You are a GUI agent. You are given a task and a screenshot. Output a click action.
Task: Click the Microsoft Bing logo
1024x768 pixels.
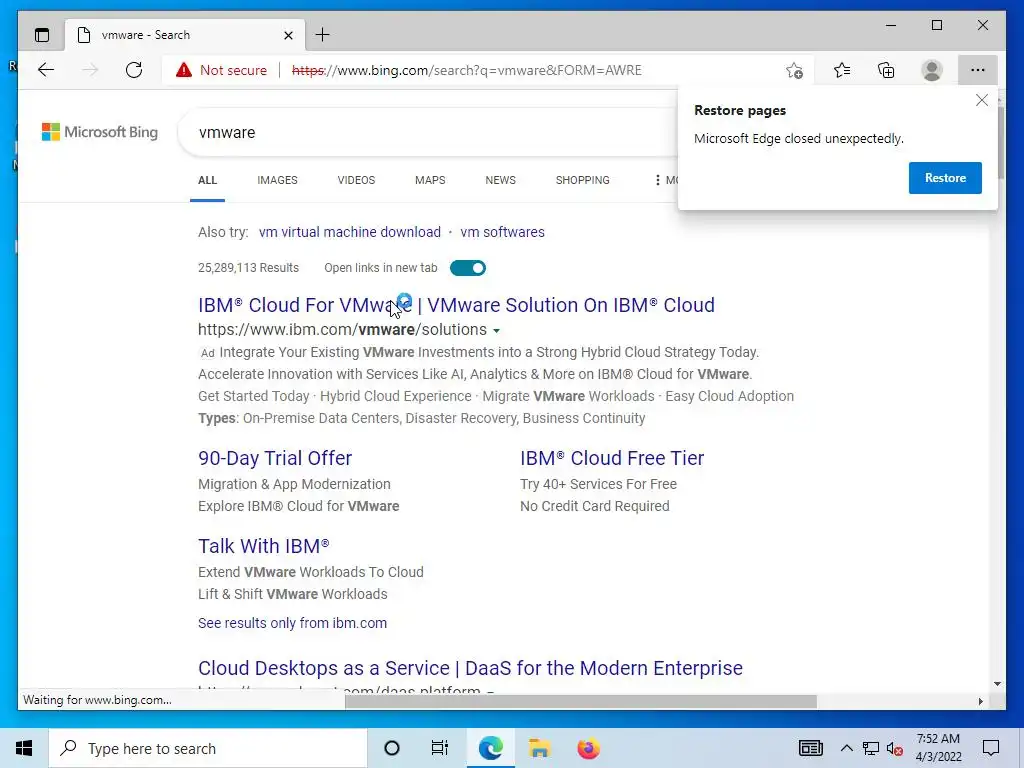pos(100,132)
